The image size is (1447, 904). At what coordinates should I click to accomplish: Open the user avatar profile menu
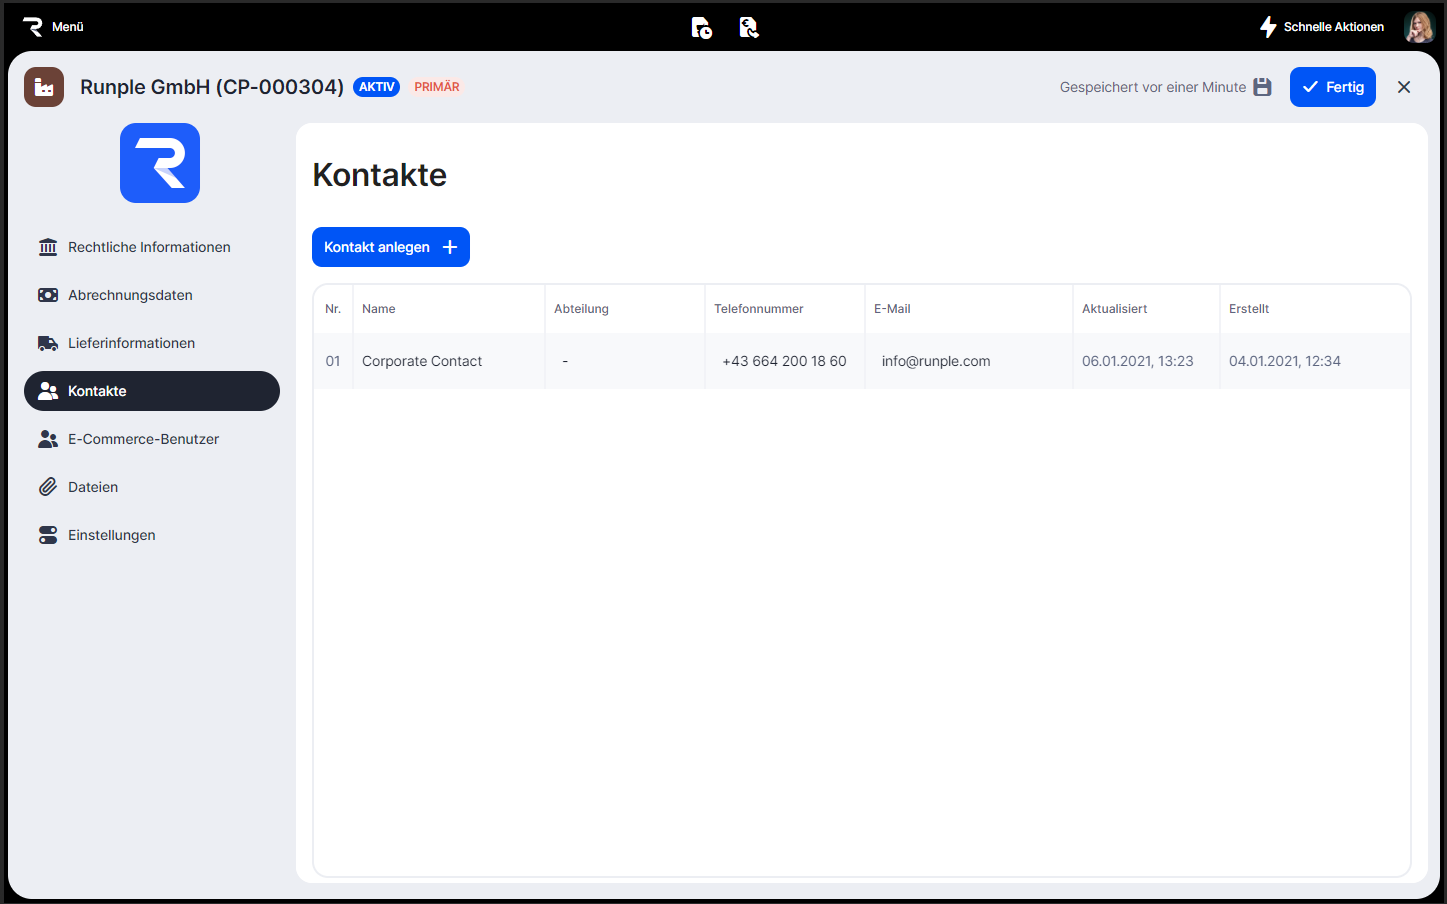tap(1418, 27)
